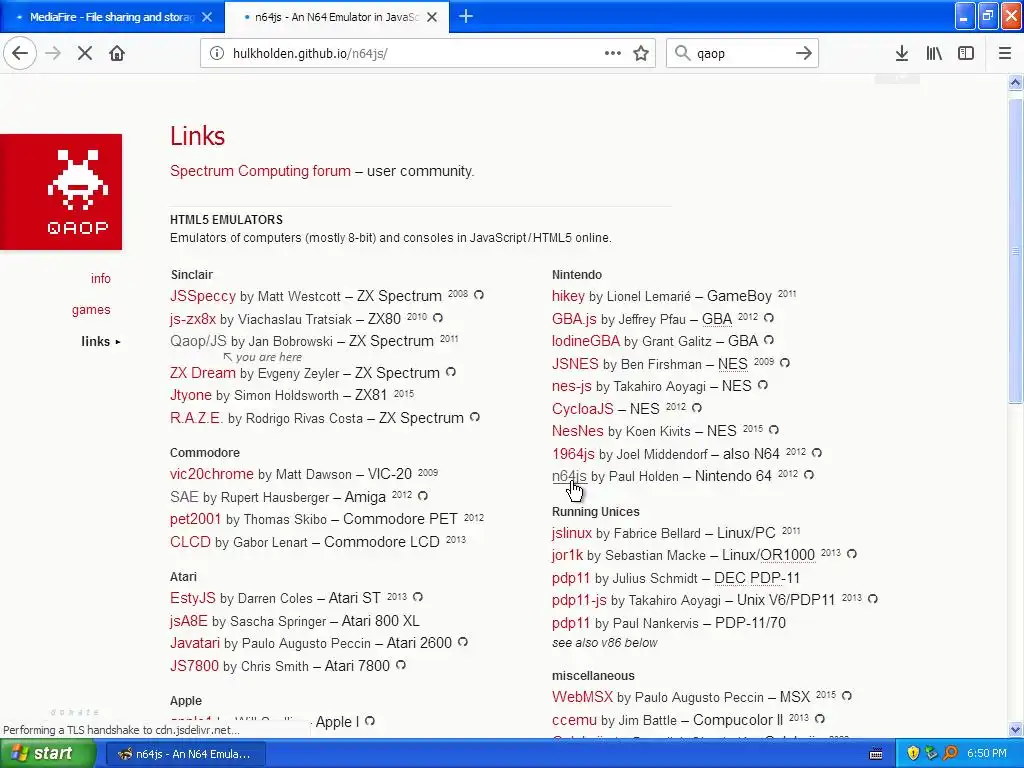Image resolution: width=1024 pixels, height=768 pixels.
Task: Open the on-screen keyboard tray icon
Action: [x=876, y=754]
